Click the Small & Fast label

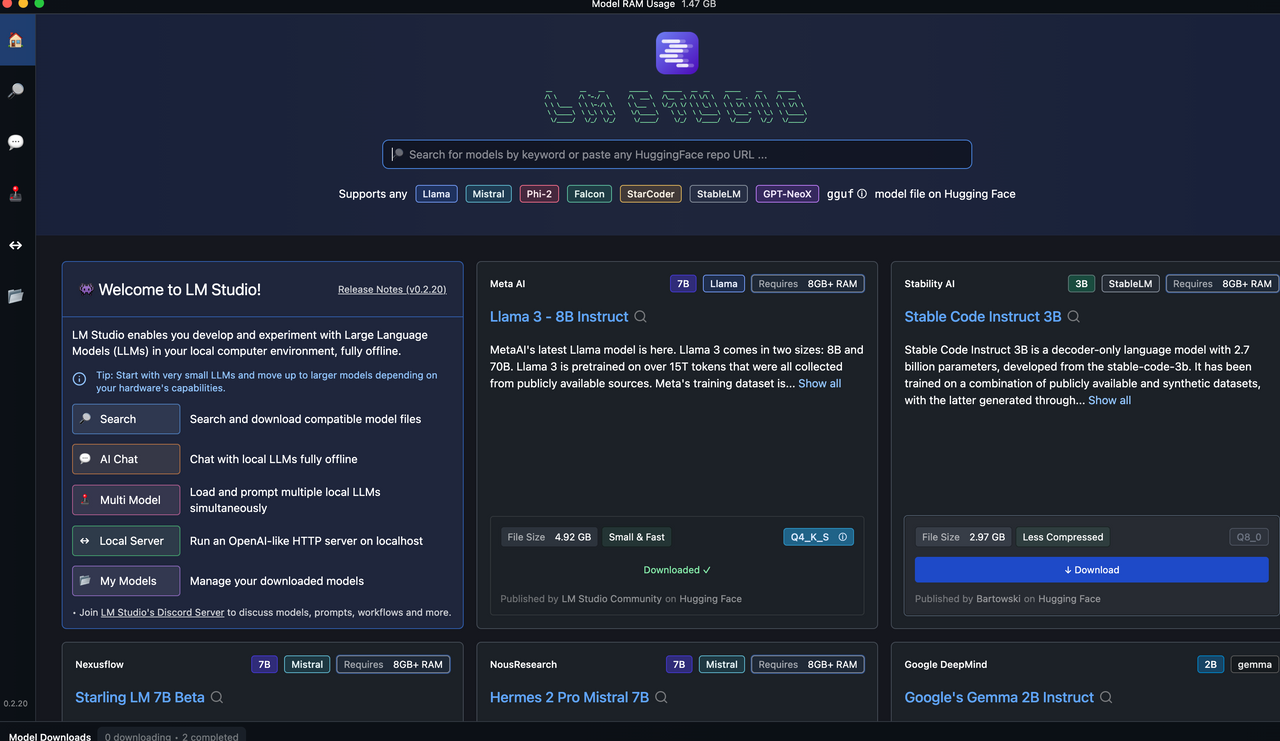click(x=637, y=537)
